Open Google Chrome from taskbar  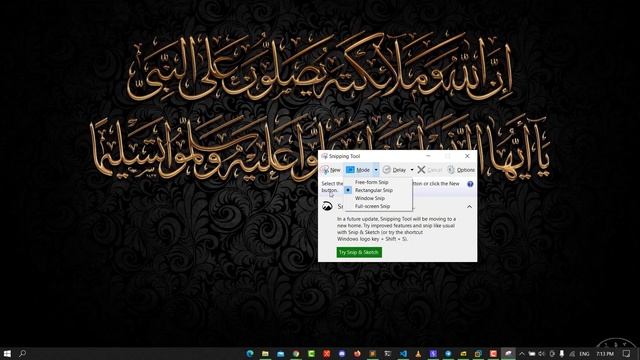(296, 353)
